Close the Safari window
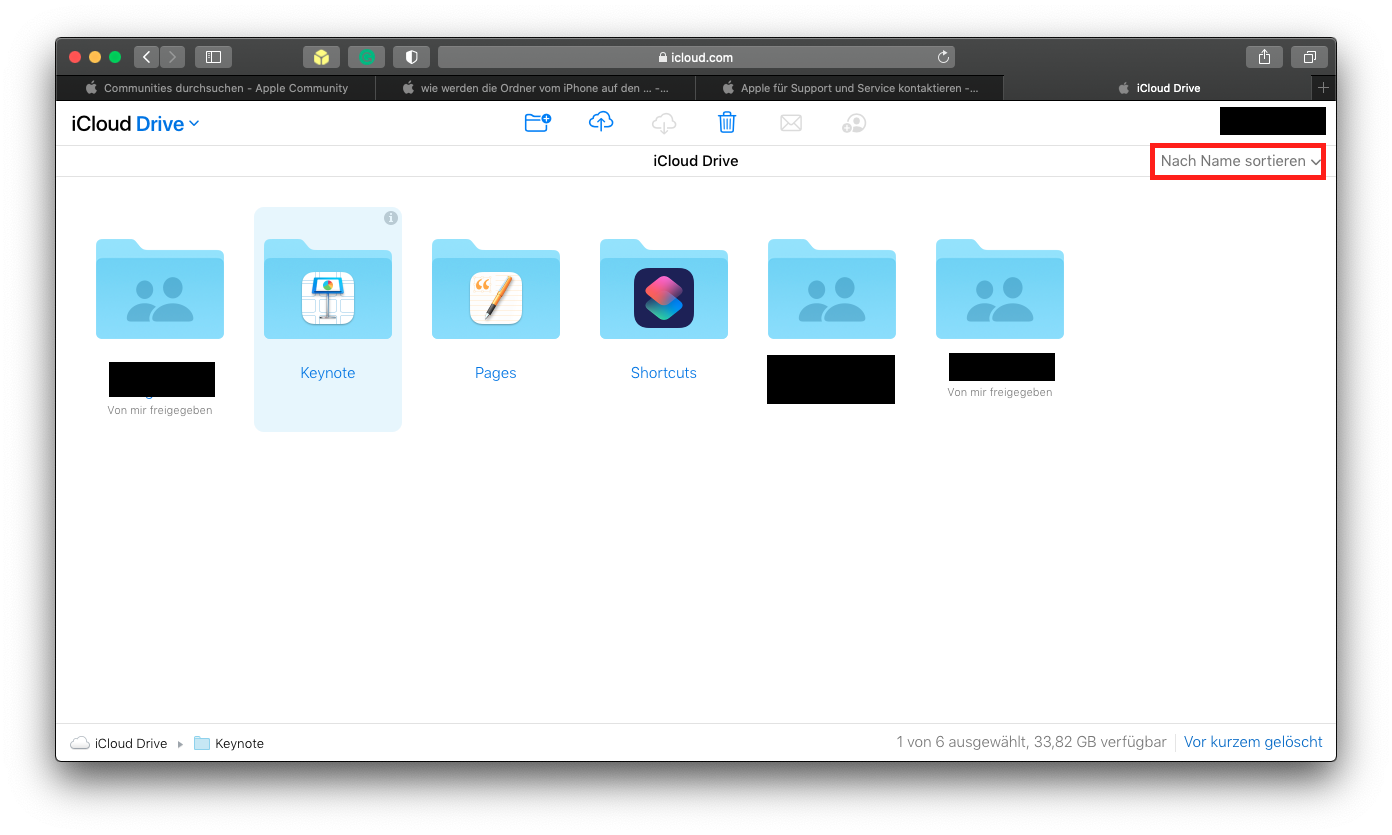Viewport: 1392px width, 835px height. (75, 57)
